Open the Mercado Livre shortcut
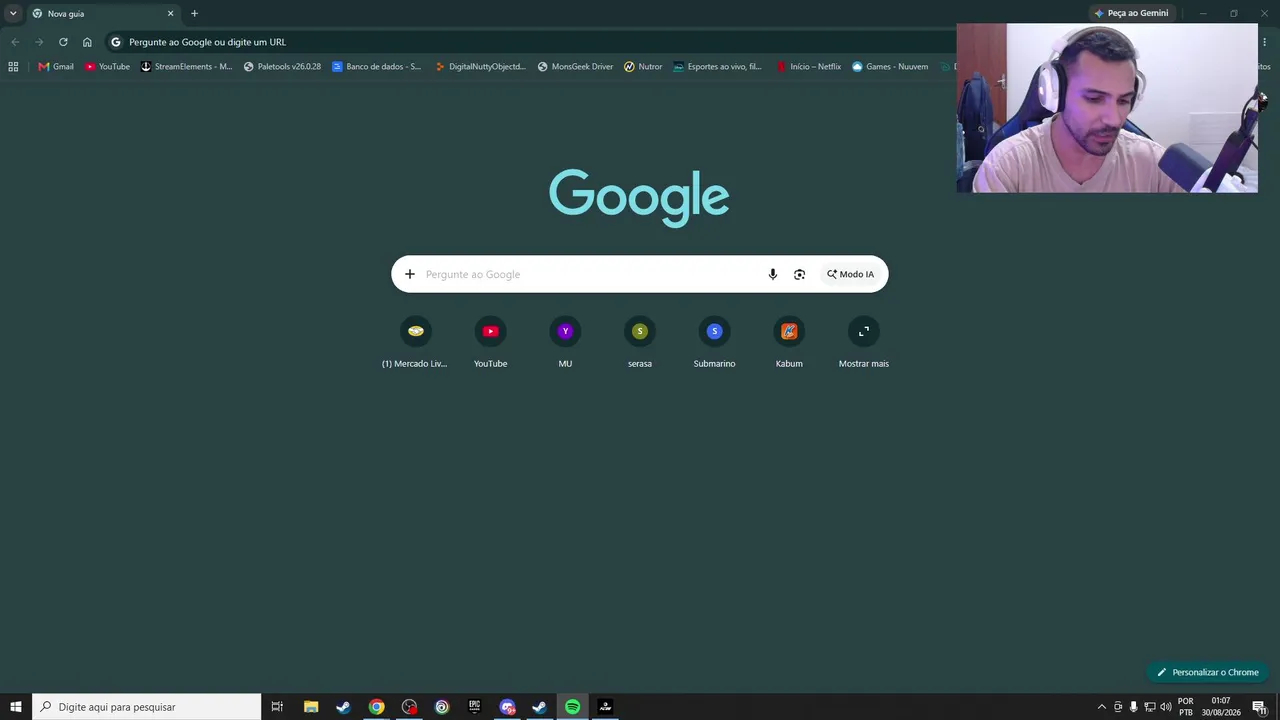Viewport: 1280px width, 720px height. click(x=415, y=343)
